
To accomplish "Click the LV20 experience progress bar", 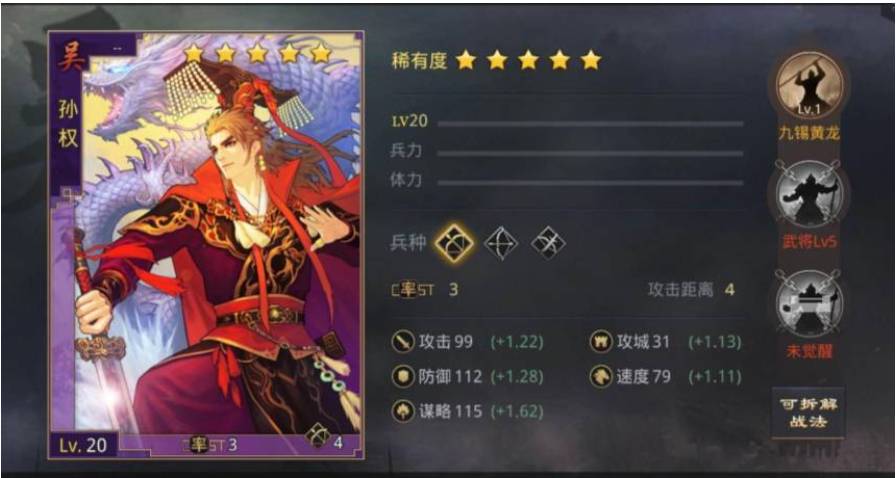I will pyautogui.click(x=590, y=124).
